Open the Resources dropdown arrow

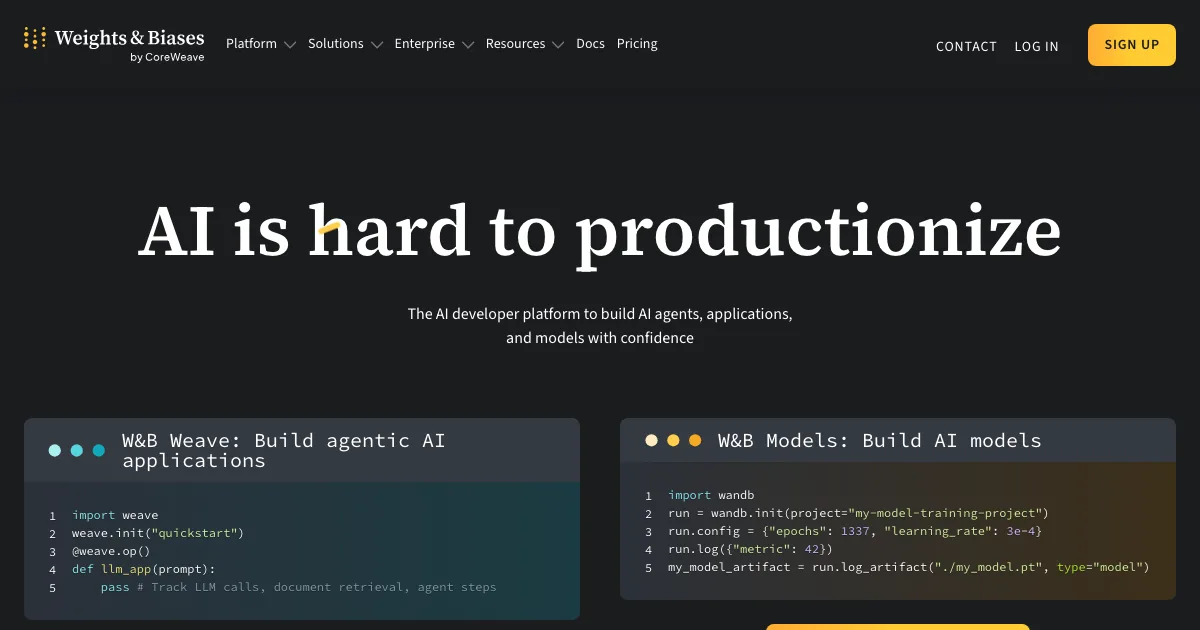click(x=558, y=45)
